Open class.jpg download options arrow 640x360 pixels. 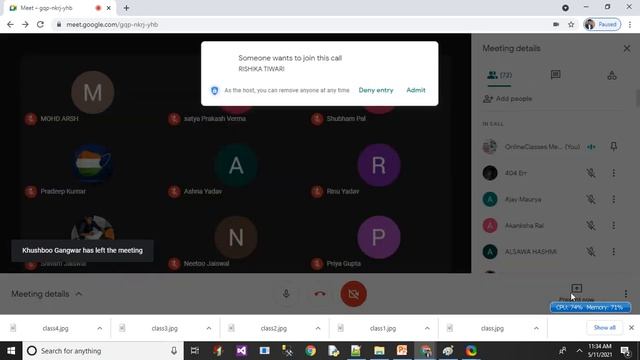coord(536,328)
